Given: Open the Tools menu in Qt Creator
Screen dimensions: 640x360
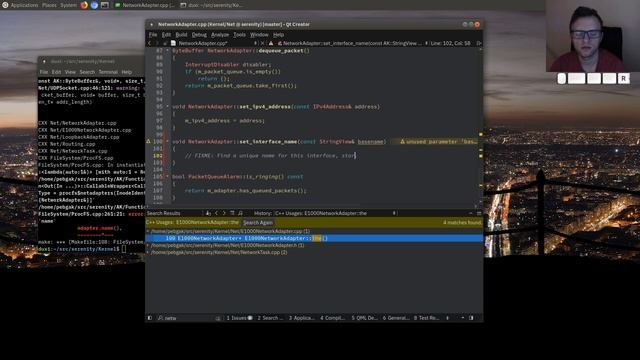Looking at the screenshot, I should 240,35.
